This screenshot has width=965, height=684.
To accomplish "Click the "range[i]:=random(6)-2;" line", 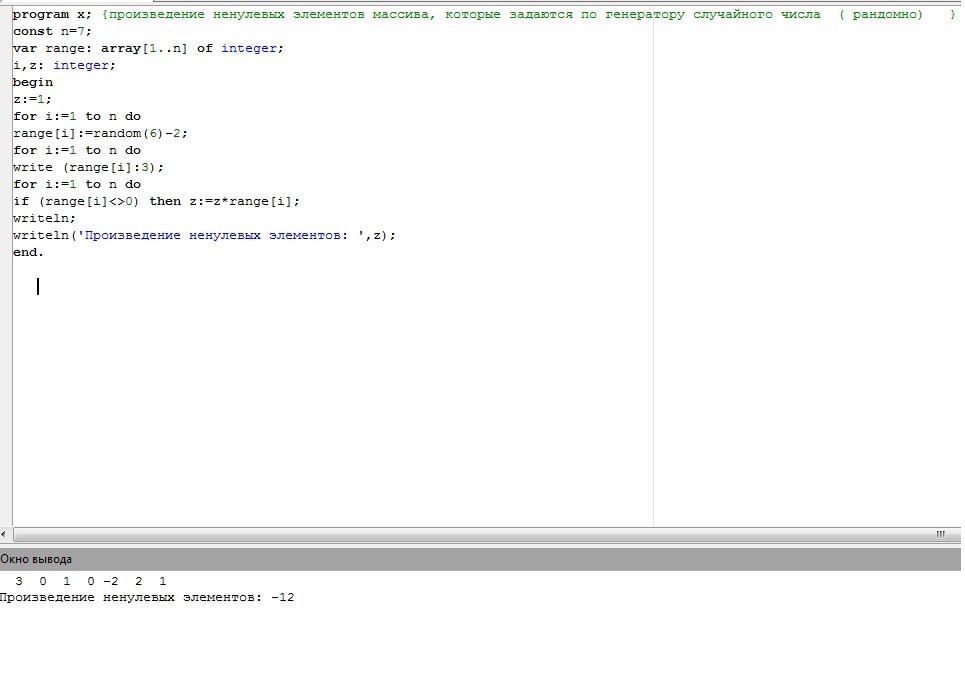I will tap(100, 133).
